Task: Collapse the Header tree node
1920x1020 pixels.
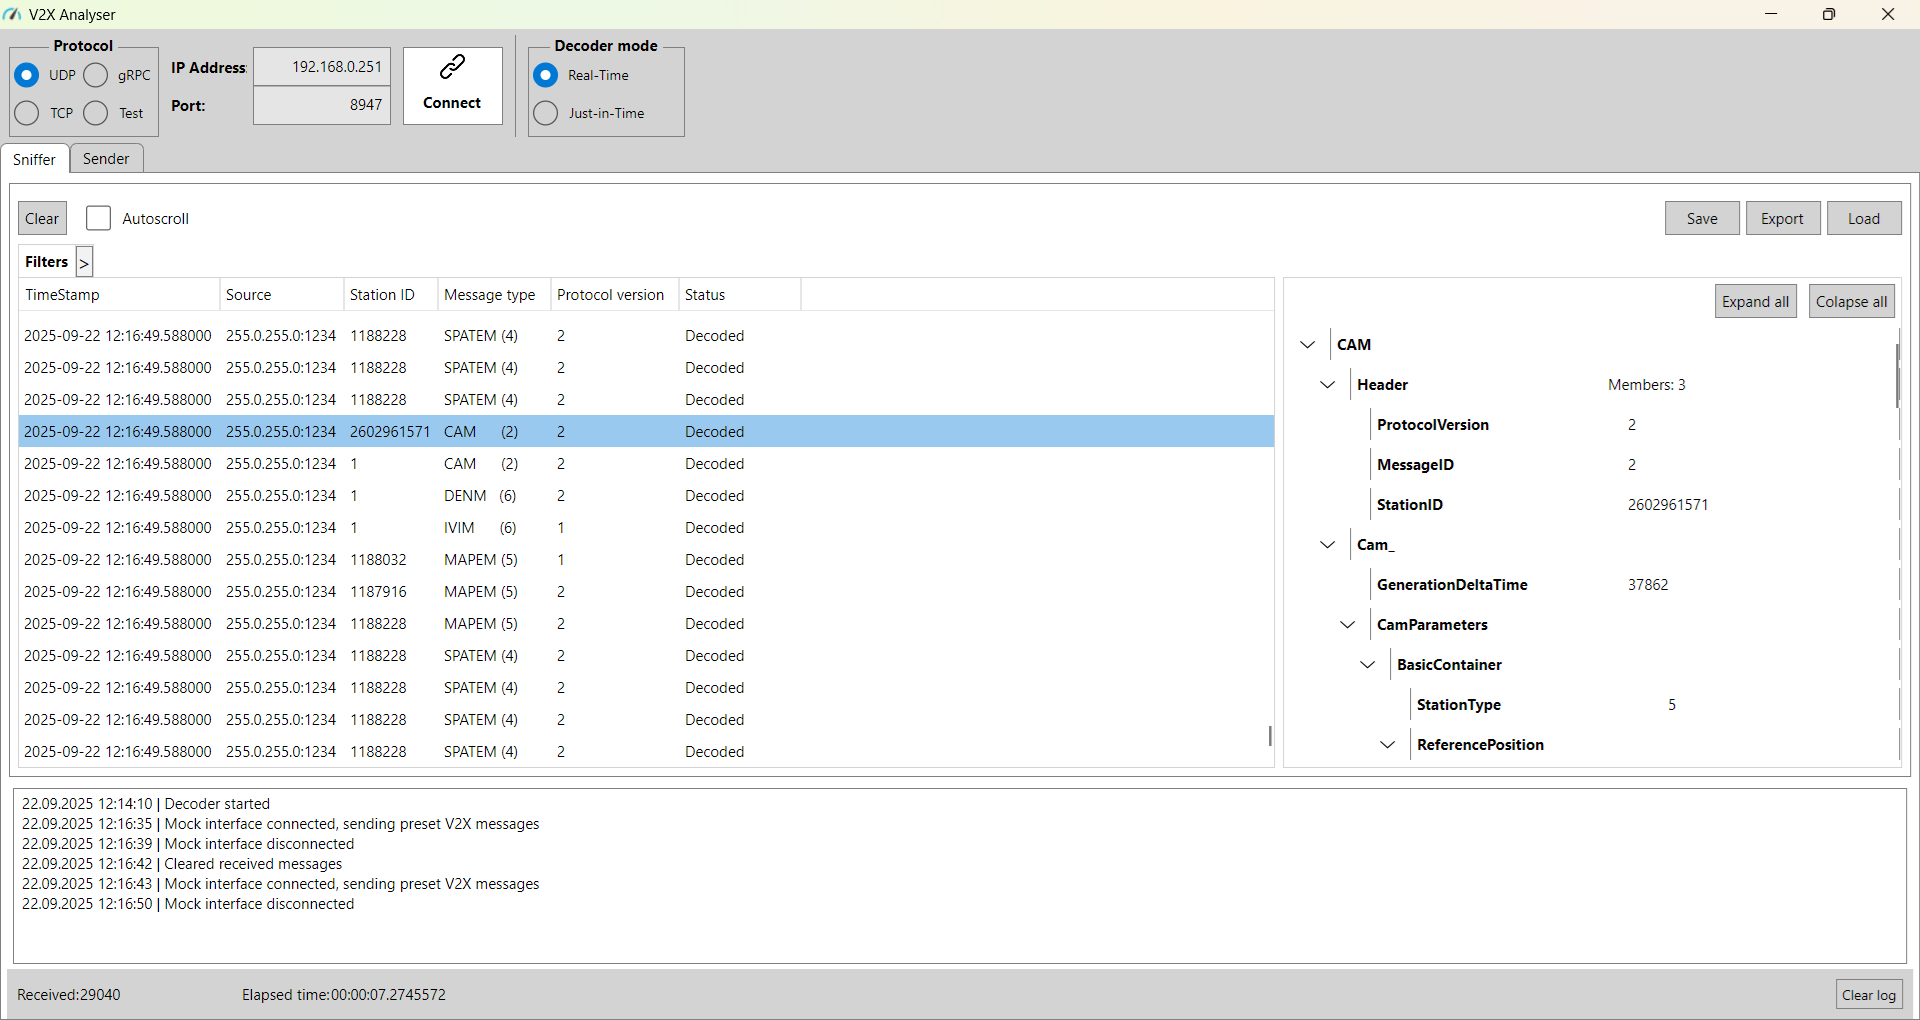Action: pyautogui.click(x=1327, y=385)
